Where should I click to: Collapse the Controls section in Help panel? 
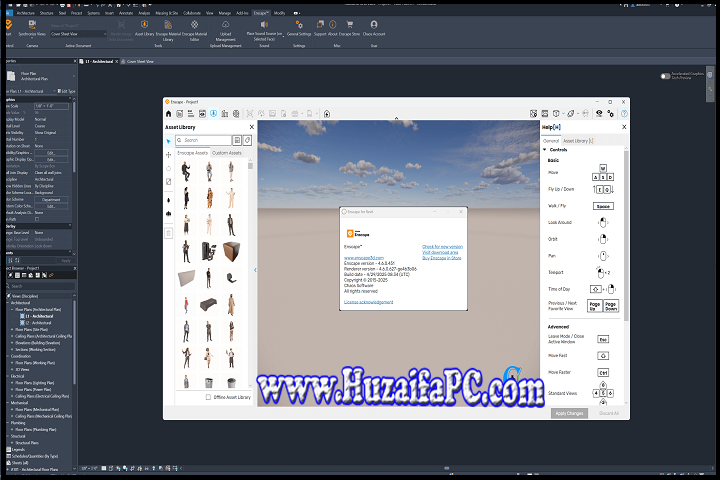coord(545,150)
